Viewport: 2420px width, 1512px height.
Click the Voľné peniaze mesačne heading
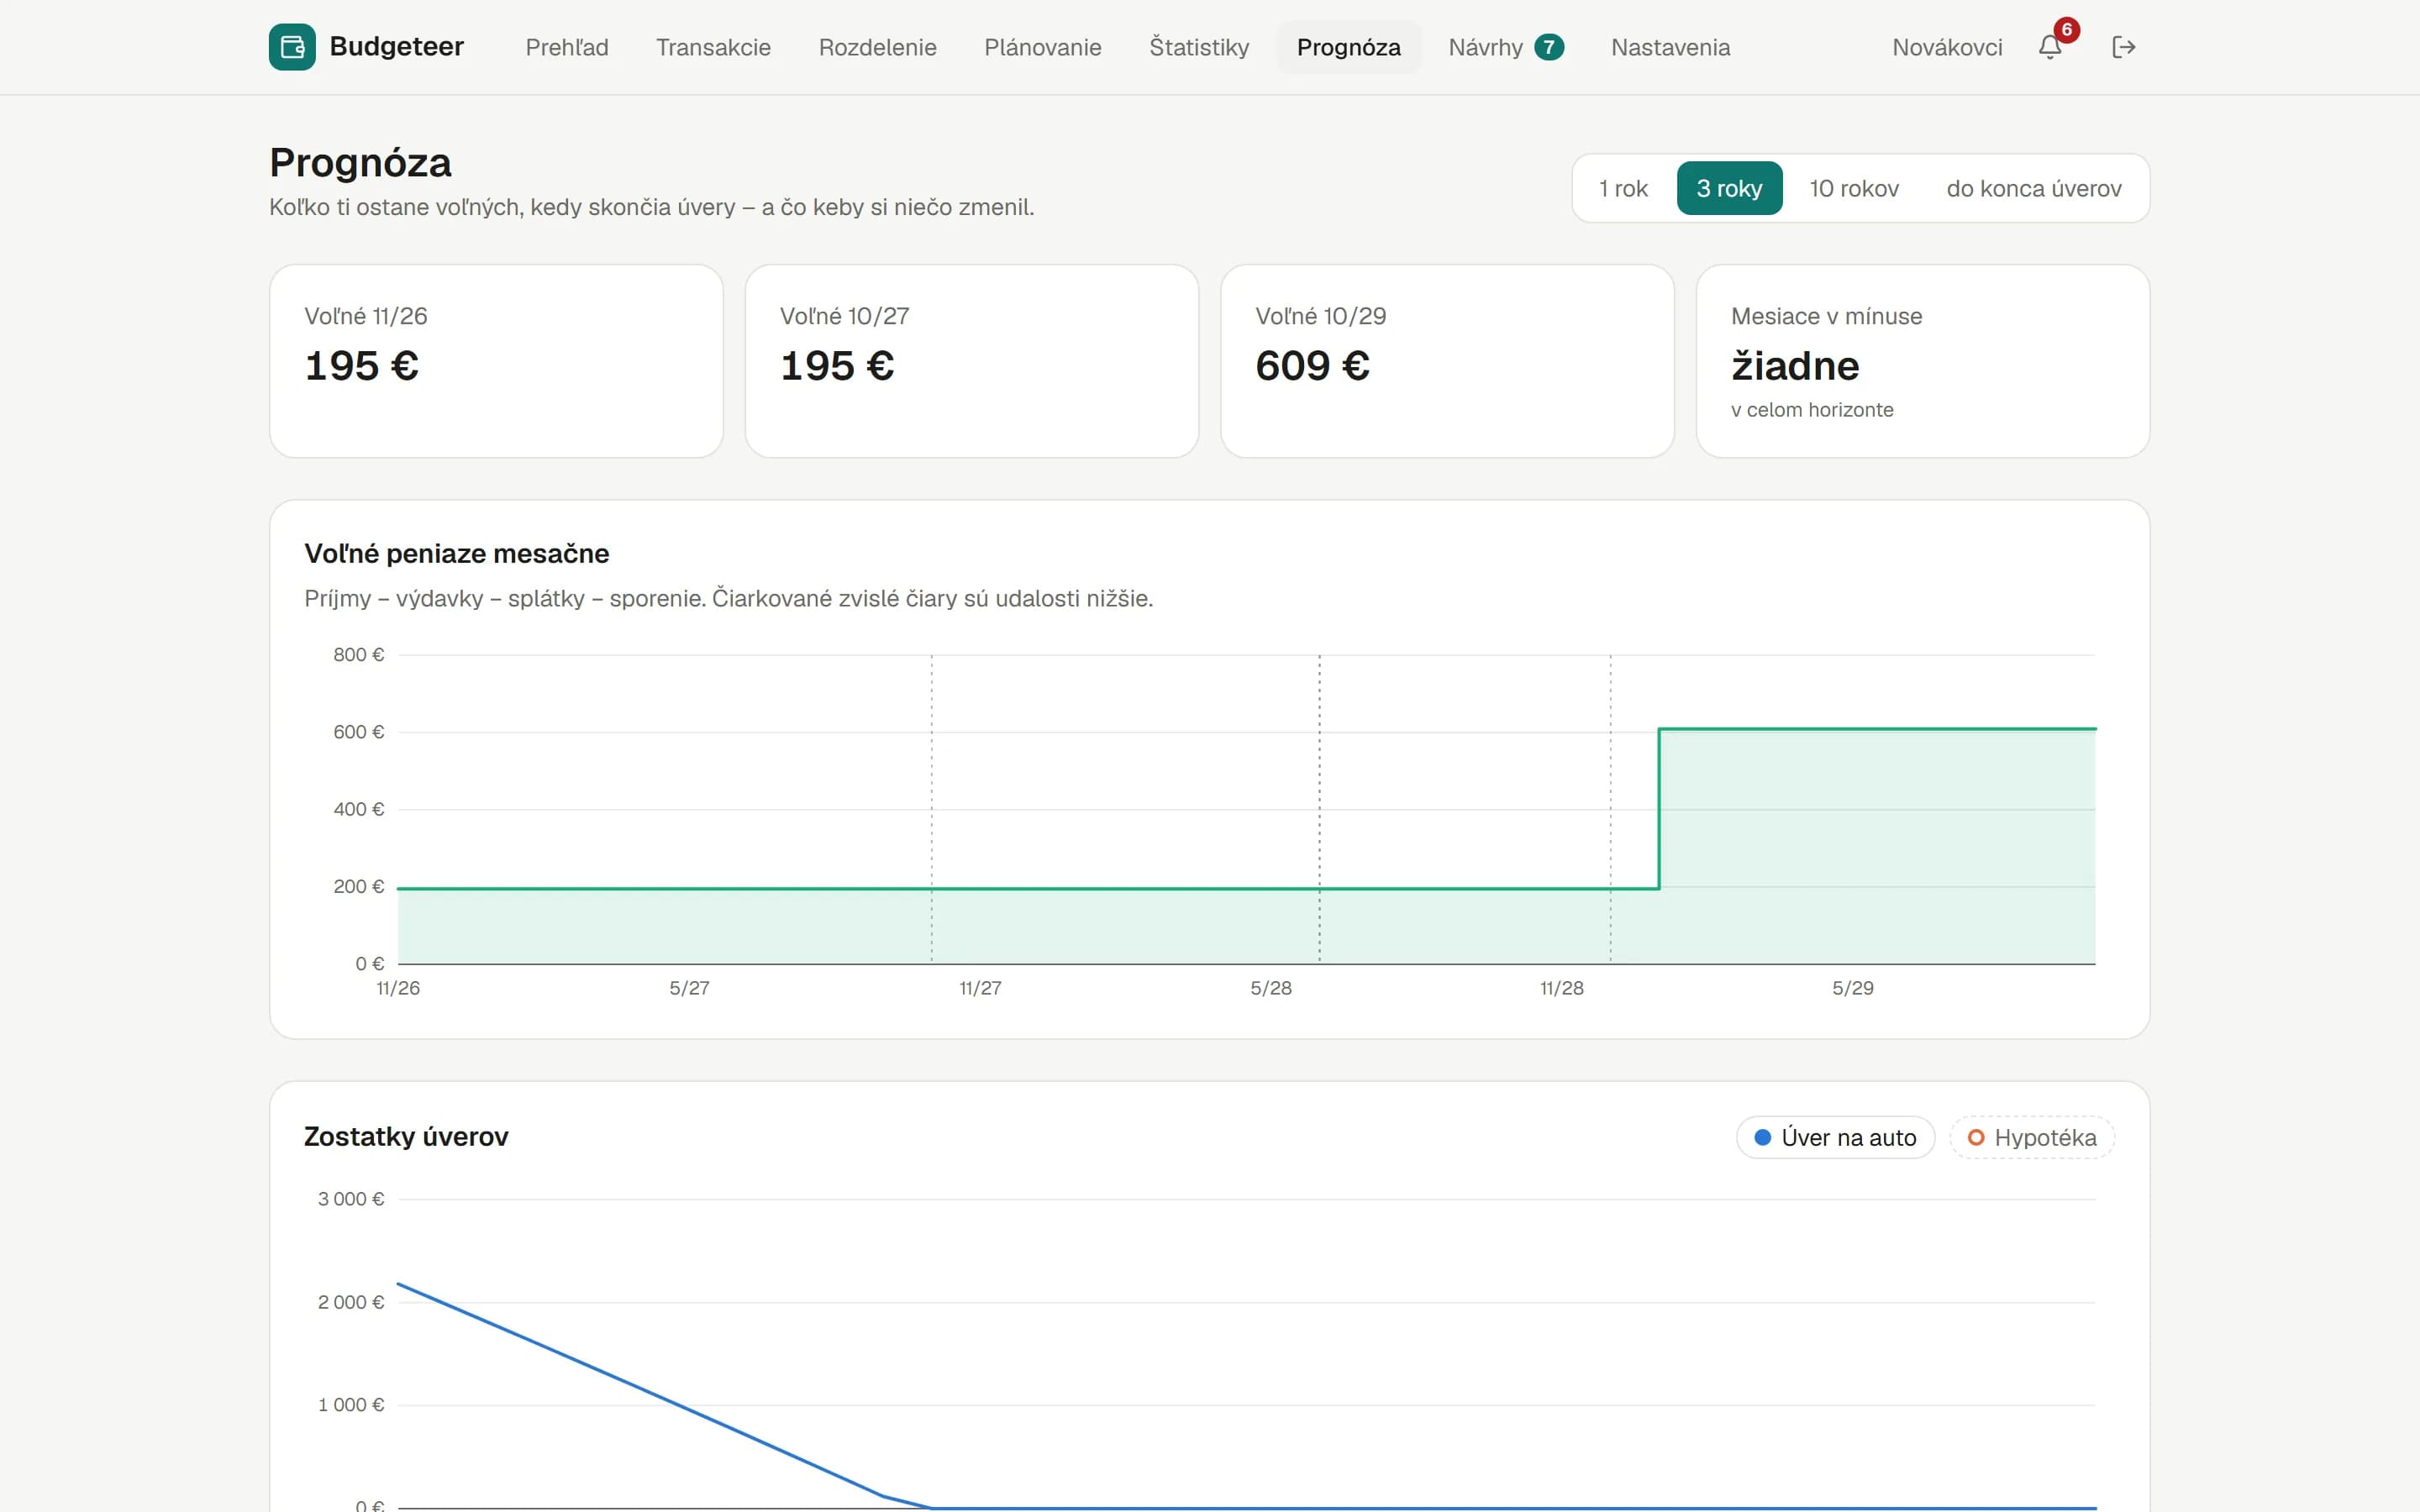(x=456, y=553)
